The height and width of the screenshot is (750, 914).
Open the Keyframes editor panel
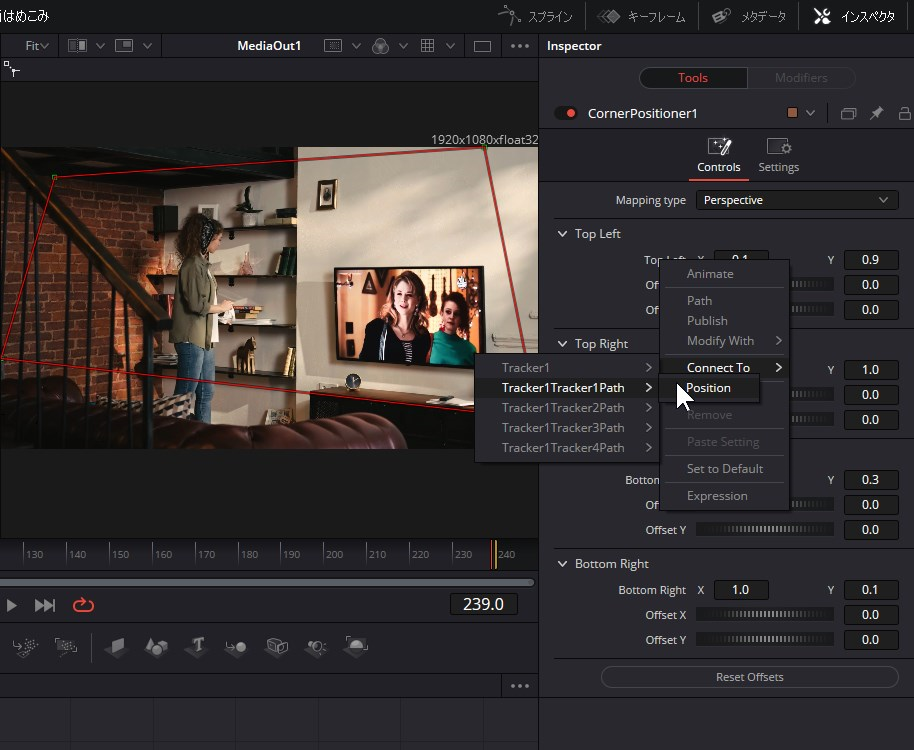pos(642,16)
